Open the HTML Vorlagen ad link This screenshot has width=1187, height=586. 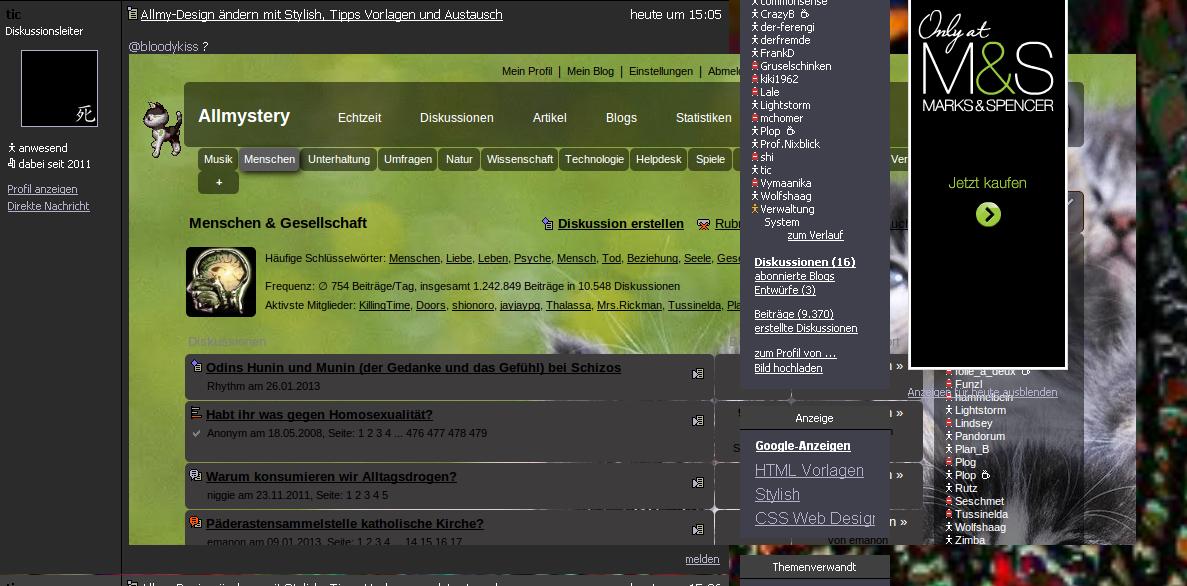[x=809, y=470]
